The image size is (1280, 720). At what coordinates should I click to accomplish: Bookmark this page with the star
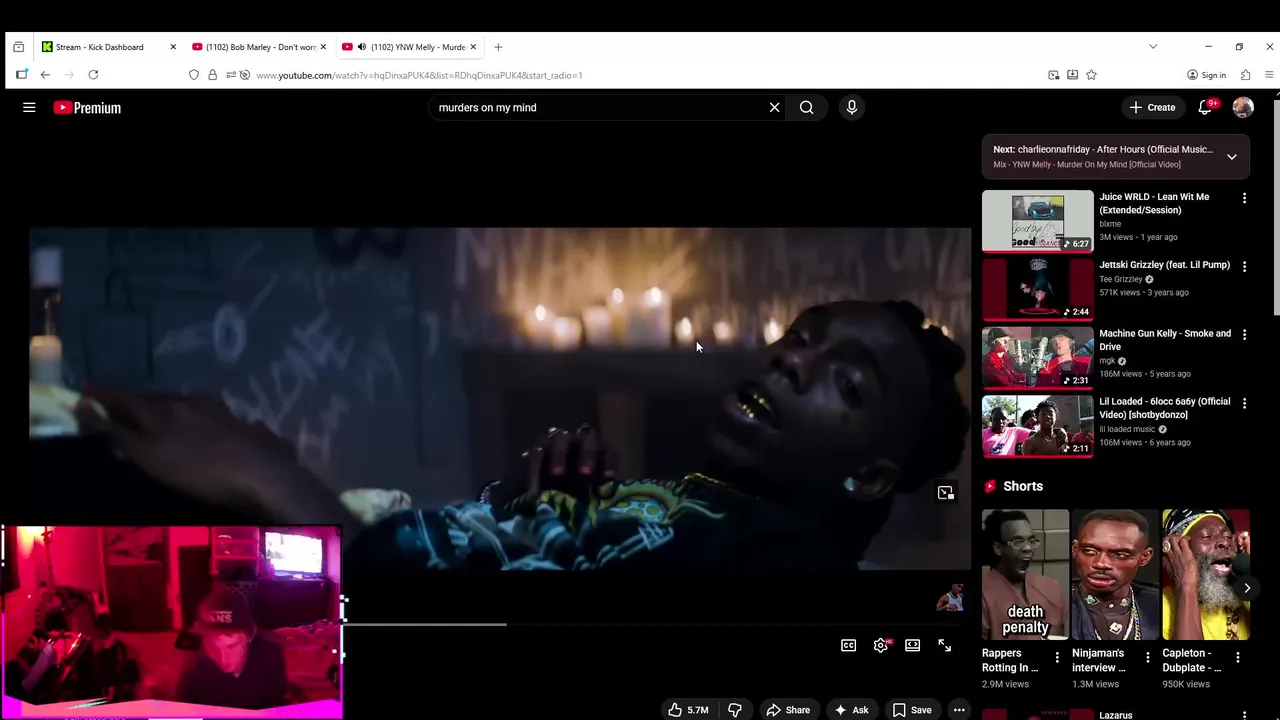(x=1091, y=75)
